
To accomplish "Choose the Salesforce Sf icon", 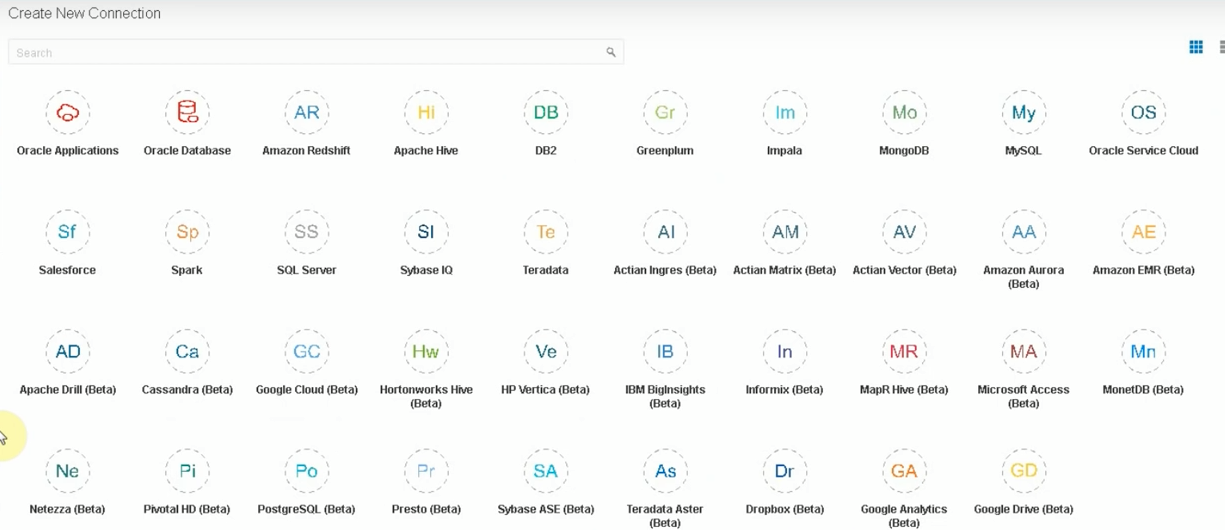I will click(67, 232).
